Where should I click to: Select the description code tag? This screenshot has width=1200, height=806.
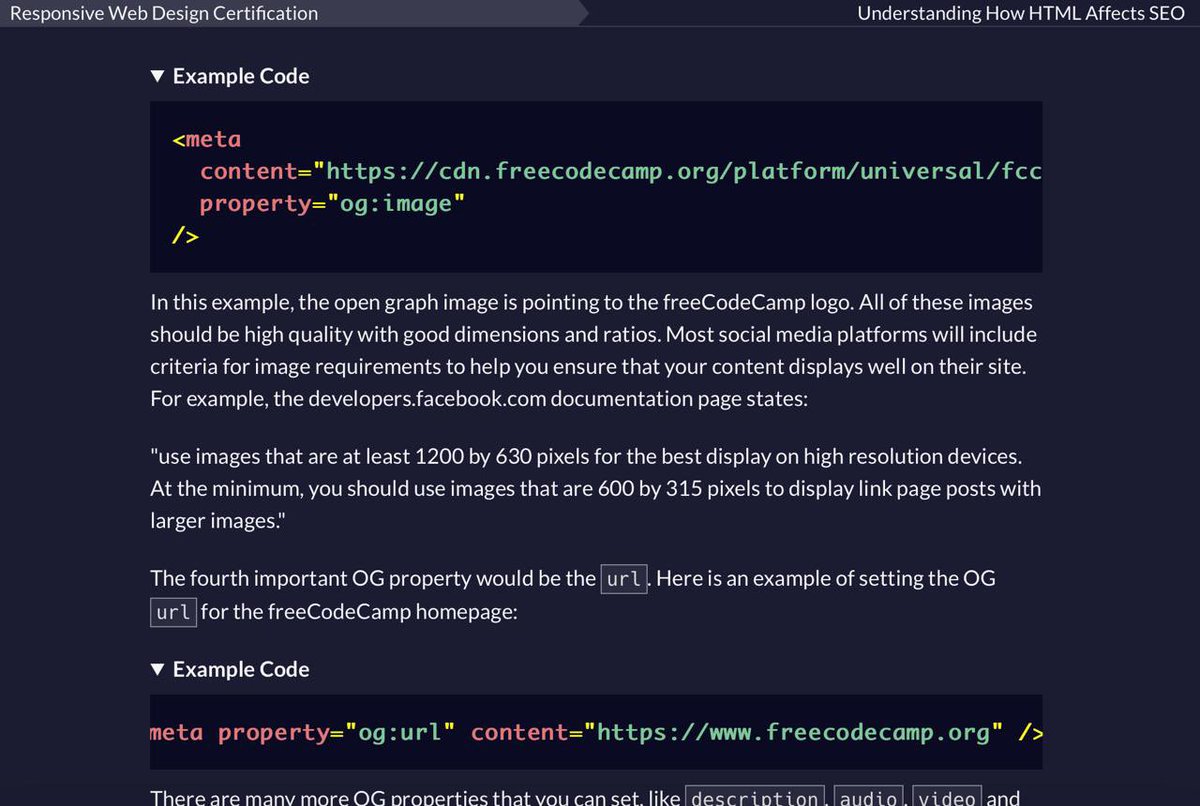tap(754, 797)
